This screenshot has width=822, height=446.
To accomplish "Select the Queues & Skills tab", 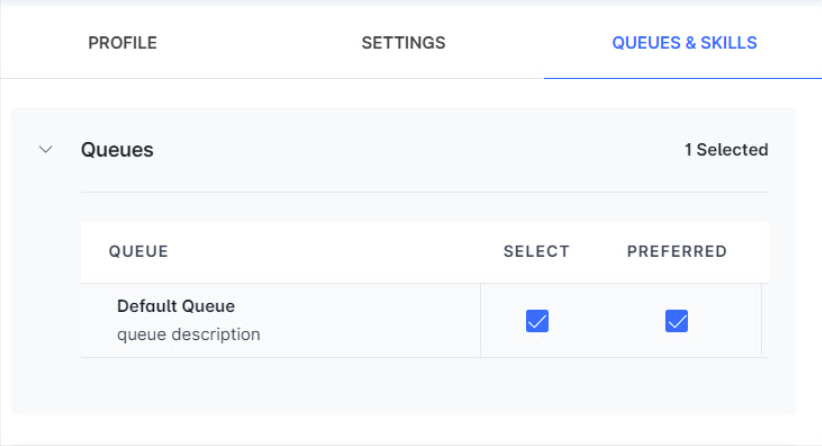I will point(684,43).
